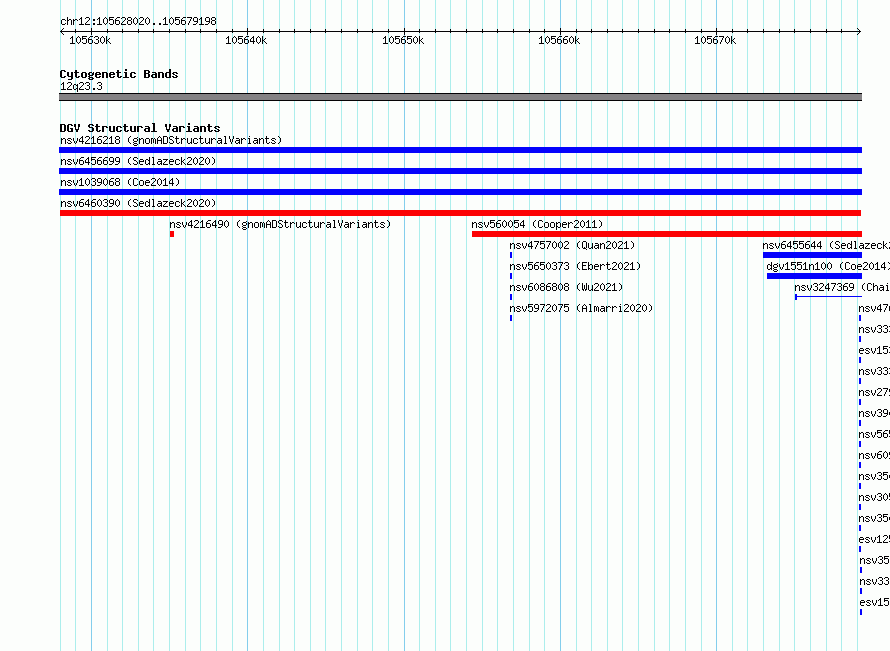Viewport: 890px width, 651px height.
Task: Click the blue tick under nsv4757002
Action: coord(511,255)
